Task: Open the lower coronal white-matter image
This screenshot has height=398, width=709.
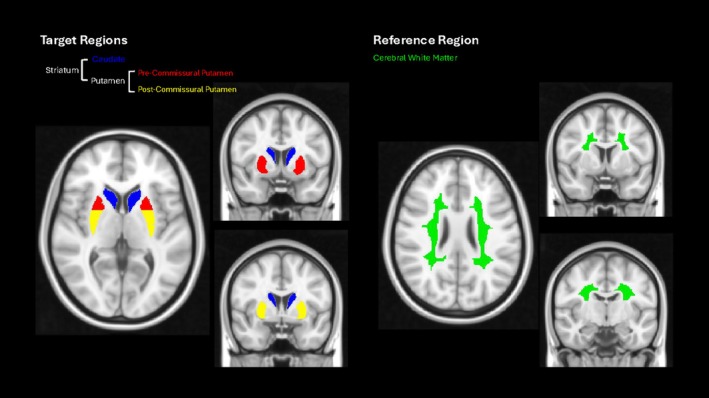Action: coord(606,300)
